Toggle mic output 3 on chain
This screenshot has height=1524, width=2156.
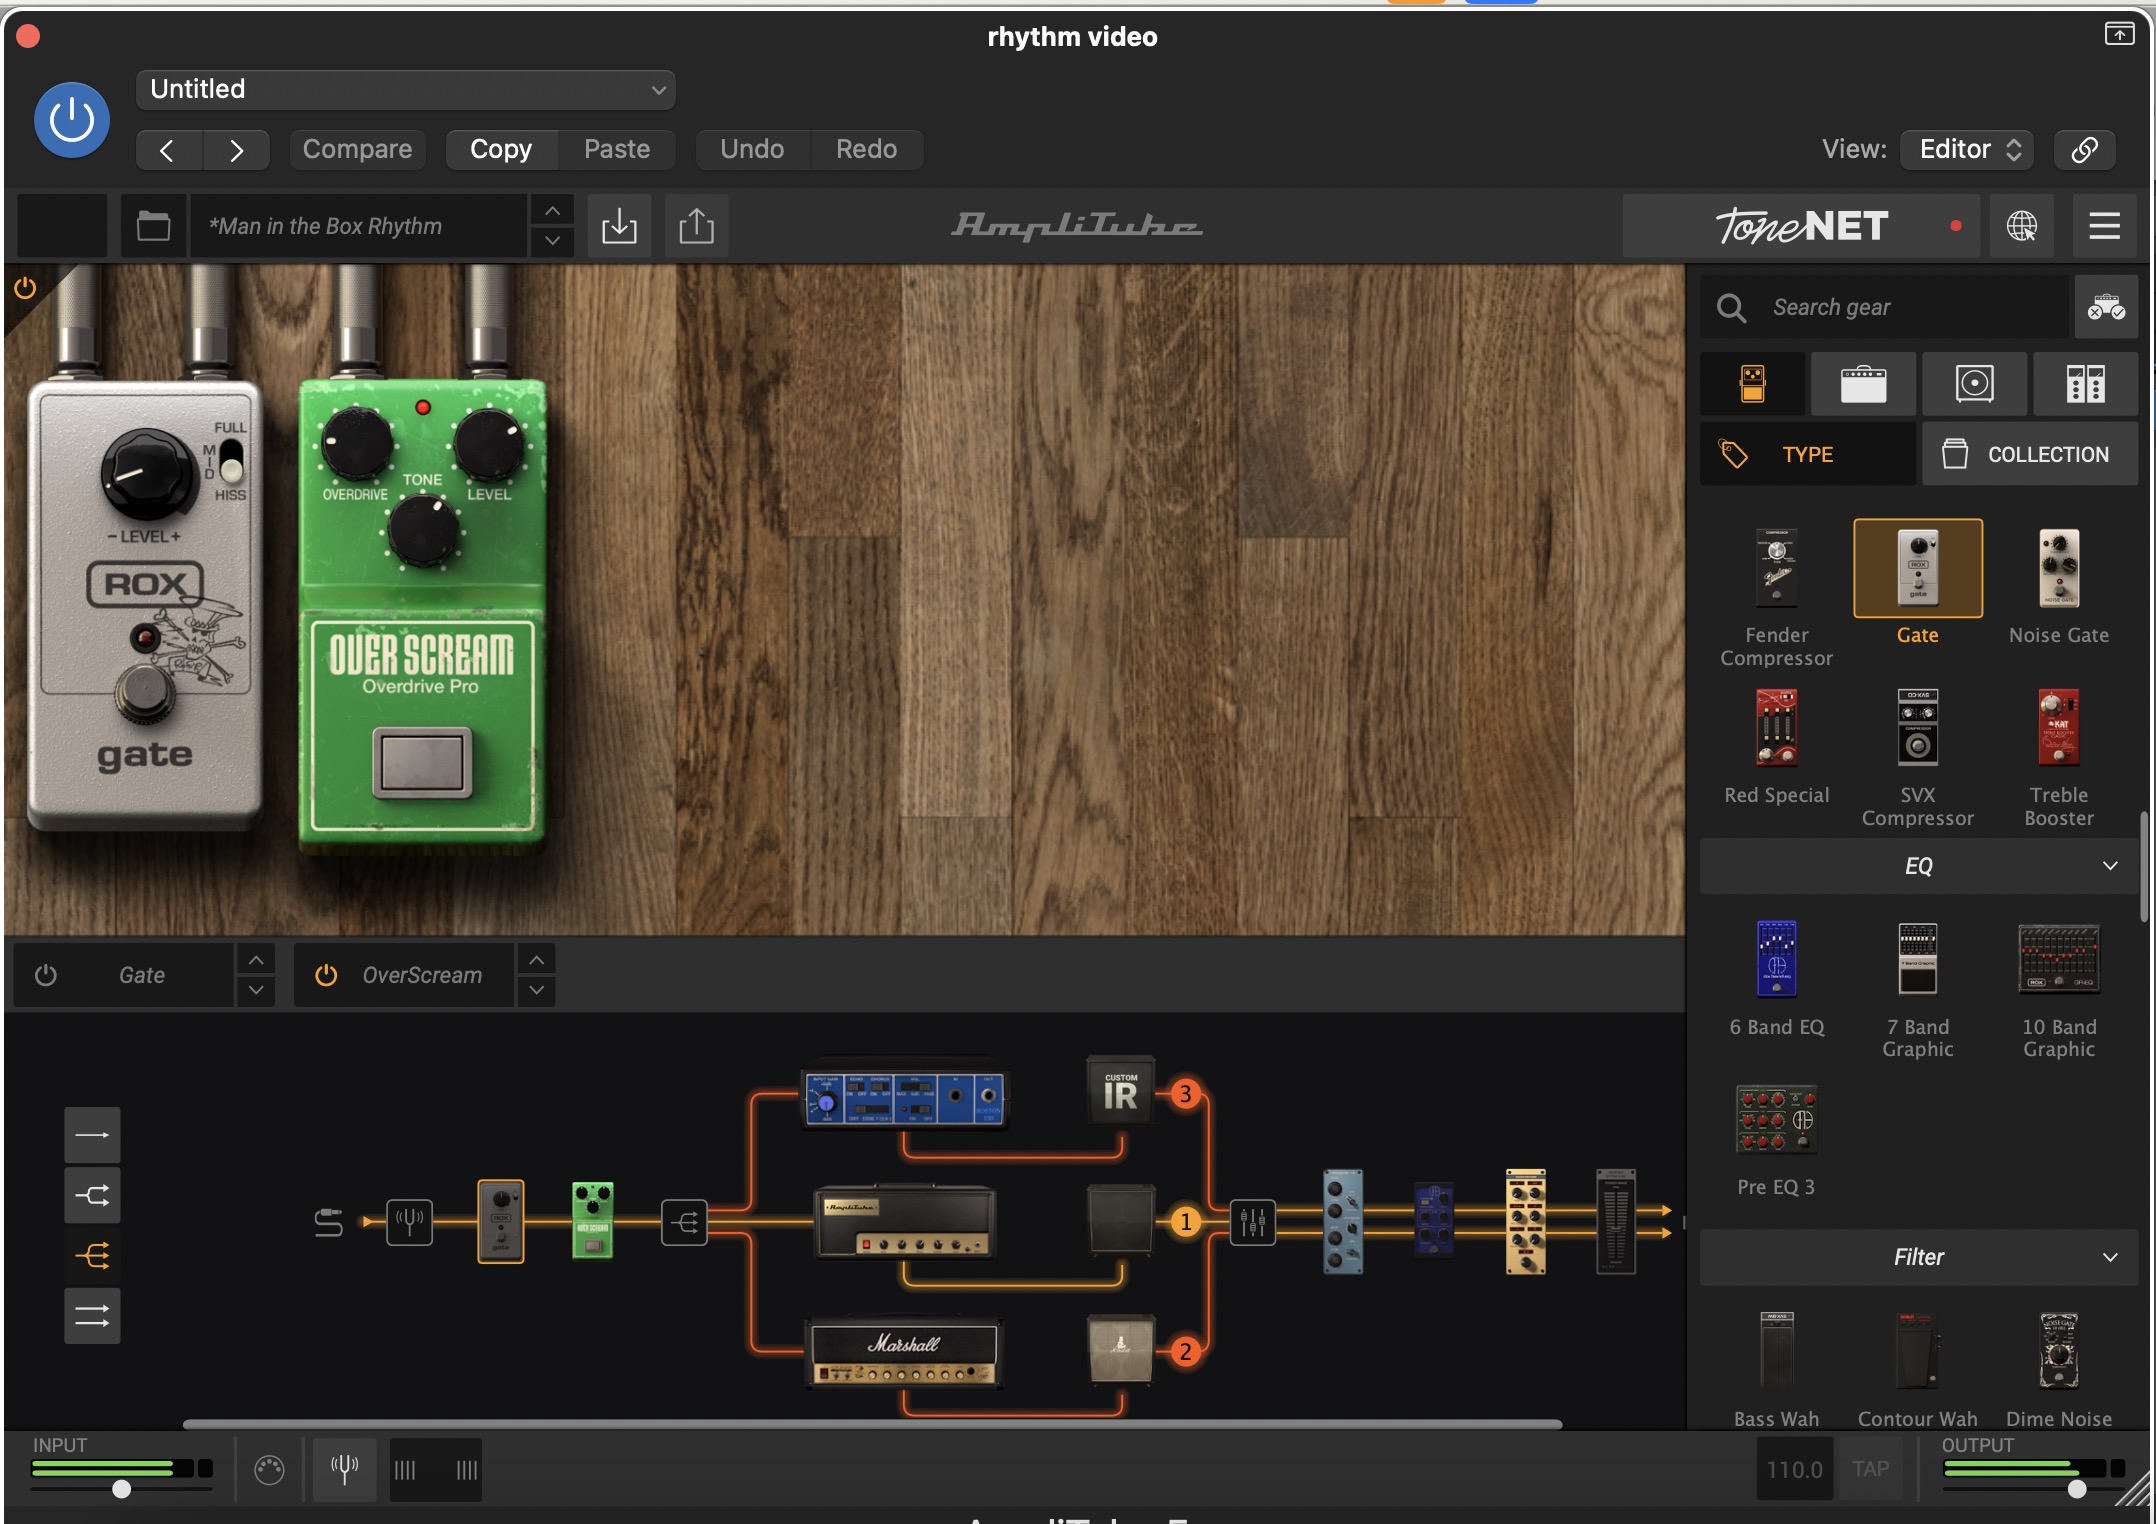tap(1185, 1093)
